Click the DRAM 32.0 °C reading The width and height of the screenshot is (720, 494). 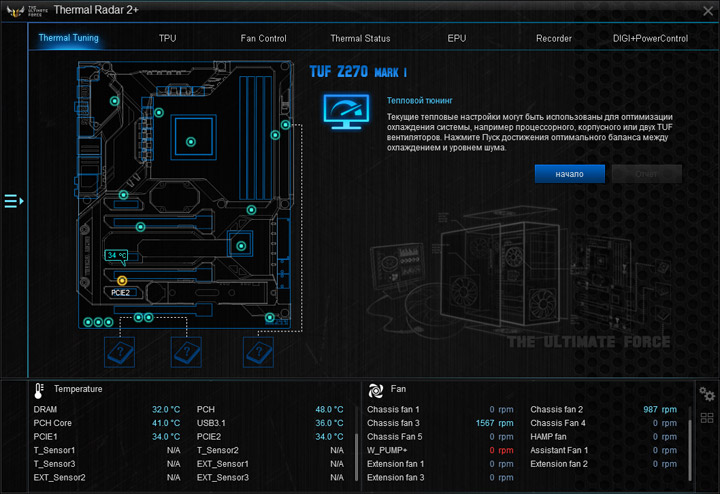tap(166, 410)
